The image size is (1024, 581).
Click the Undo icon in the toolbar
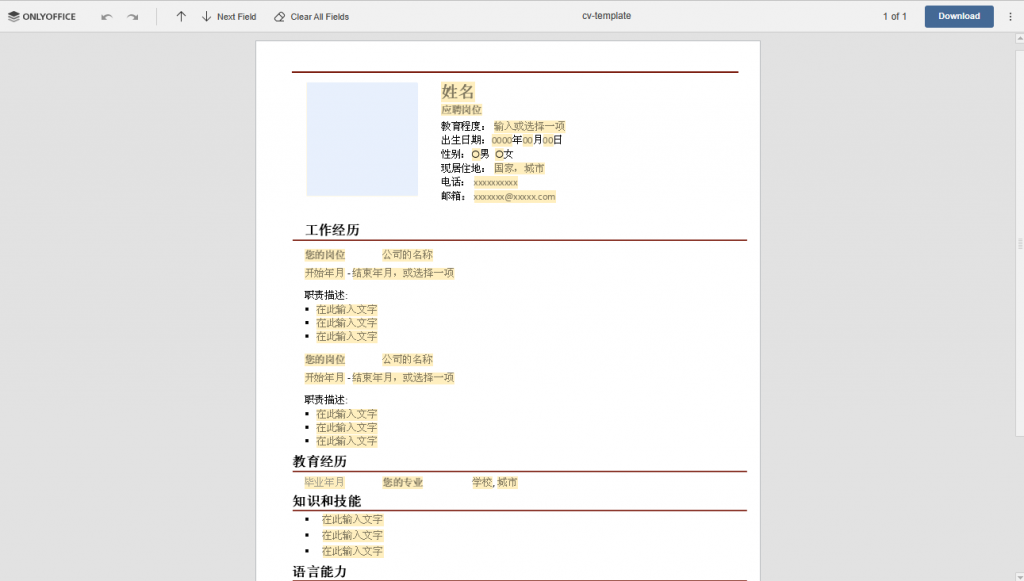(x=106, y=16)
